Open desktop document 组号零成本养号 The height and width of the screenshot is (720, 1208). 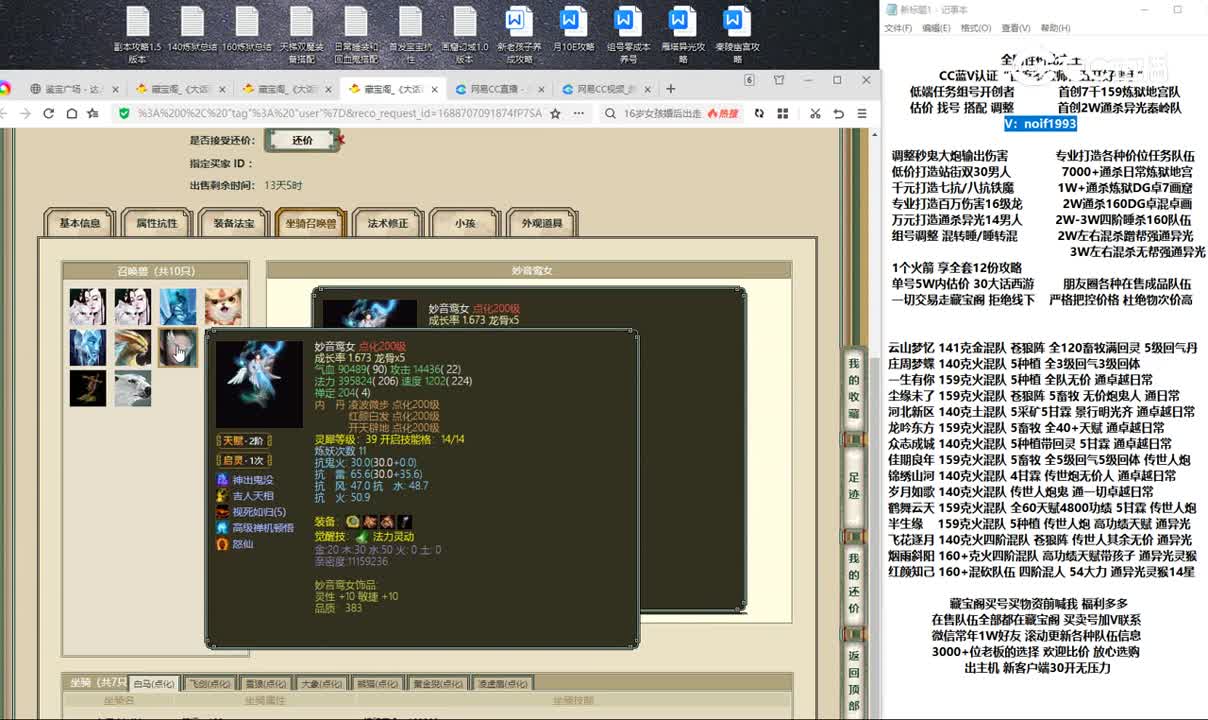pyautogui.click(x=628, y=35)
